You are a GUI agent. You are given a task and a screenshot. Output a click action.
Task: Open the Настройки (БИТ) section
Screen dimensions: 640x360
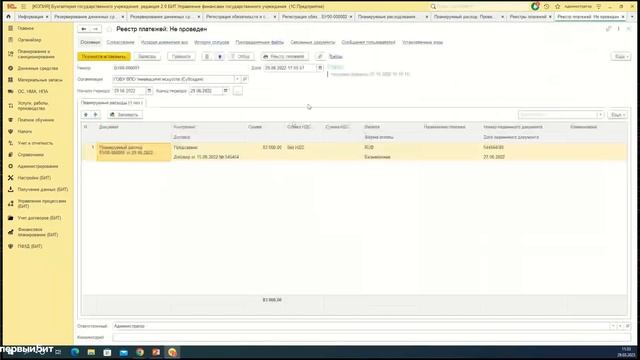coord(34,178)
